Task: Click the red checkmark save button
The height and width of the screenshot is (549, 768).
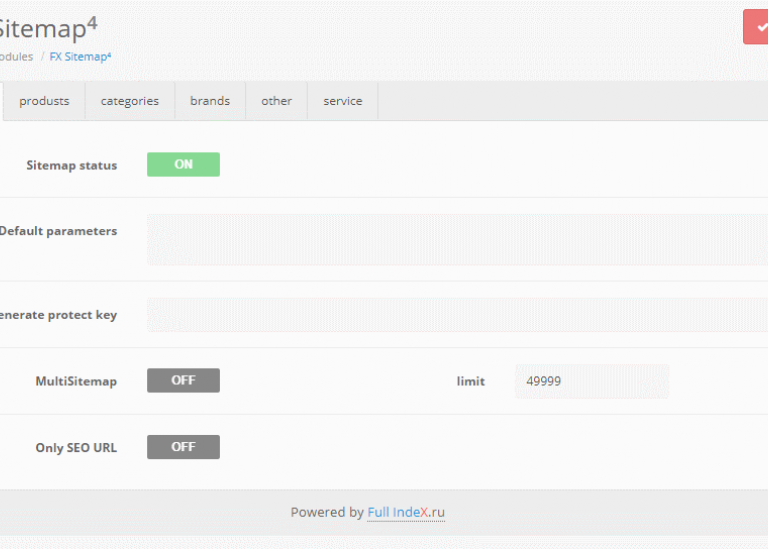Action: click(x=756, y=27)
